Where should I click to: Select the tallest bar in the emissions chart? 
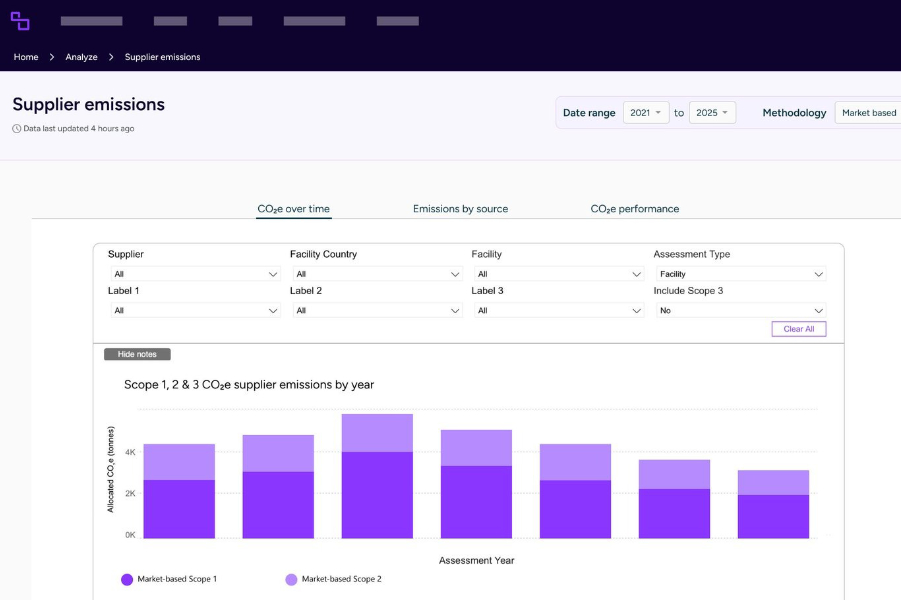click(x=379, y=475)
